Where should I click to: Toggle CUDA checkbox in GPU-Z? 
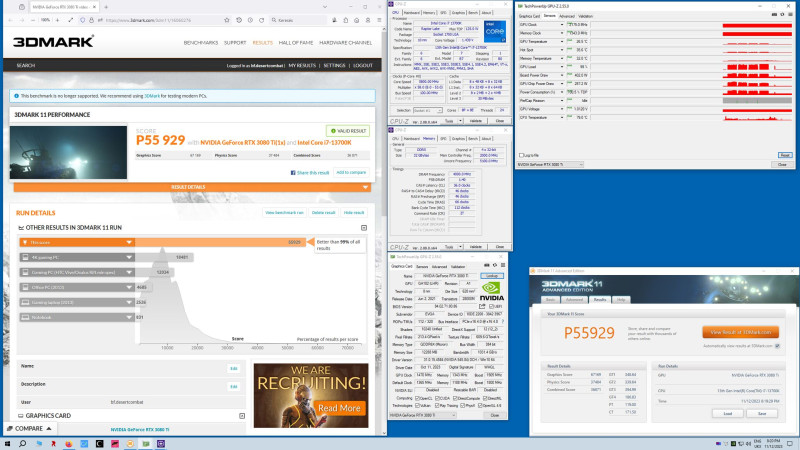click(x=437, y=398)
